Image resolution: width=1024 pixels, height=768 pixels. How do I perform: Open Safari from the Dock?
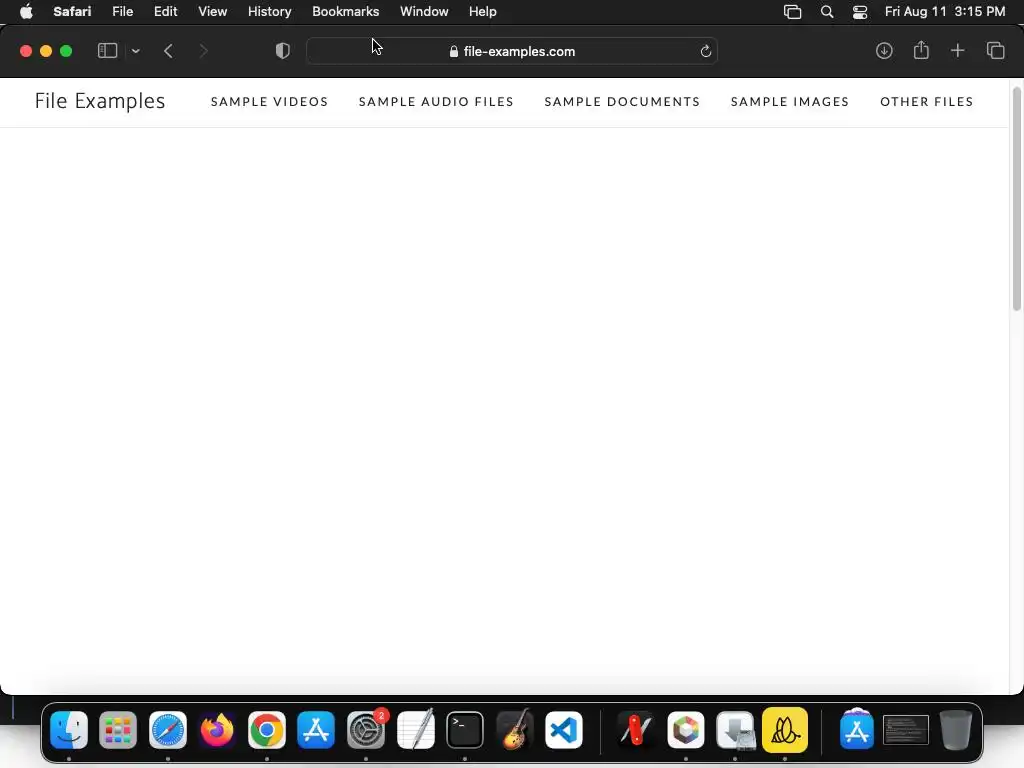(168, 729)
